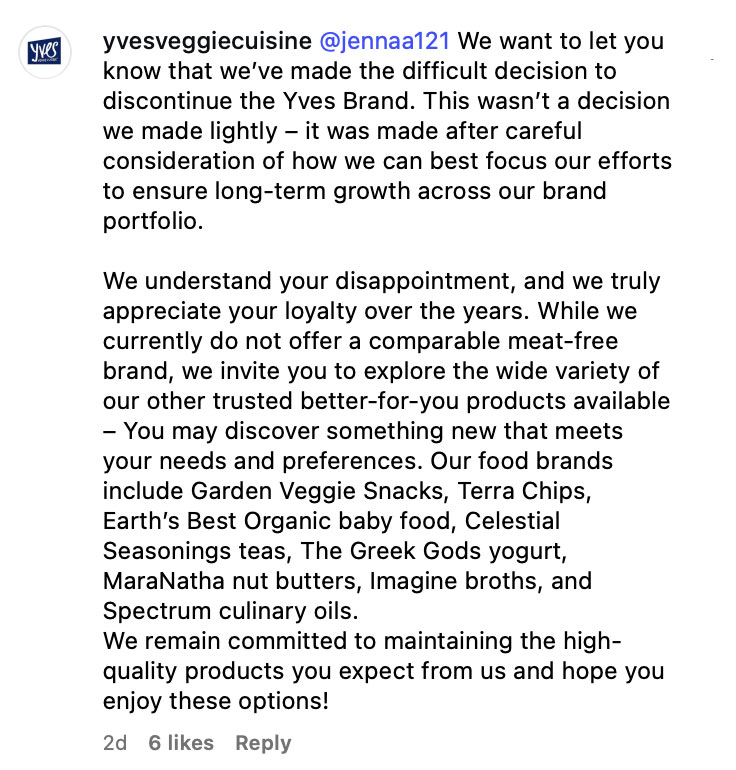The width and height of the screenshot is (736, 770).
Task: Click 'The Greek Gods yogurt' text
Action: 432,551
